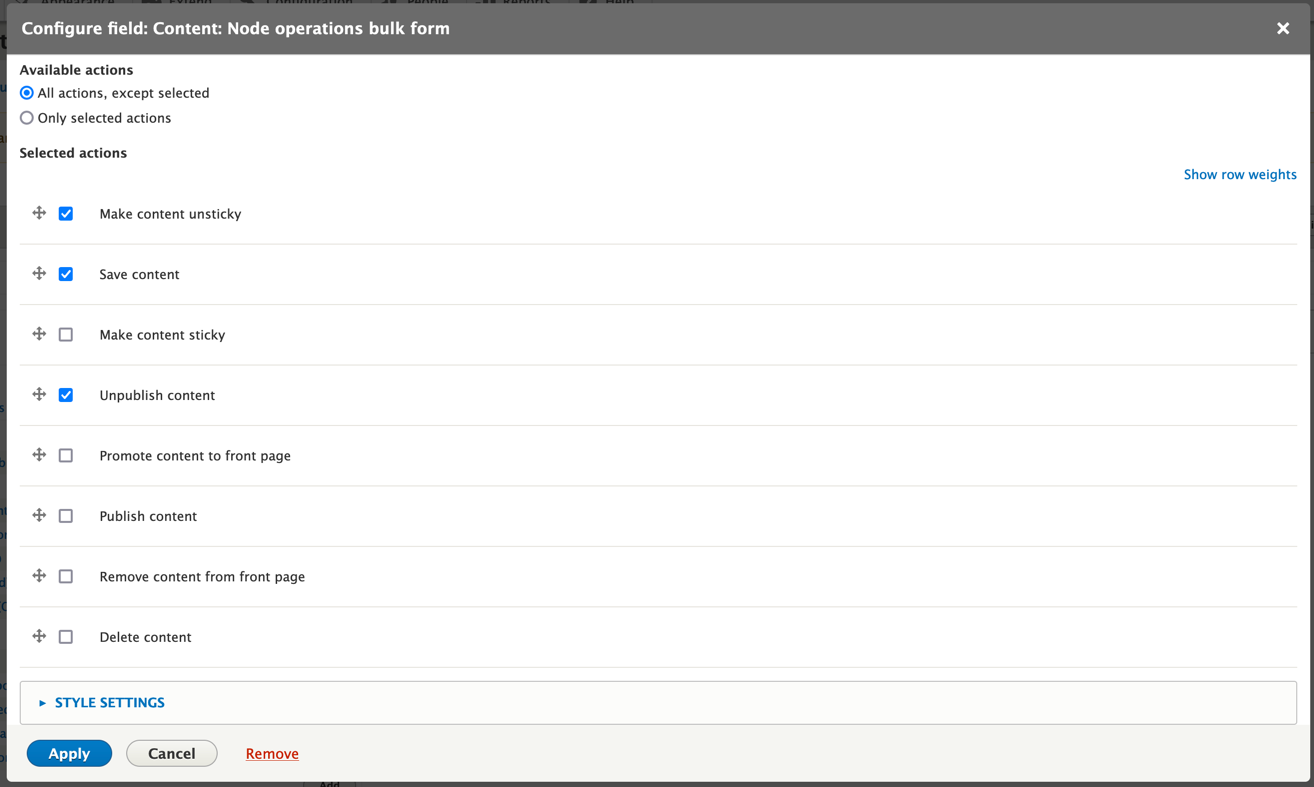Click the Apply button
Screen dimensions: 1314x787
(69, 753)
